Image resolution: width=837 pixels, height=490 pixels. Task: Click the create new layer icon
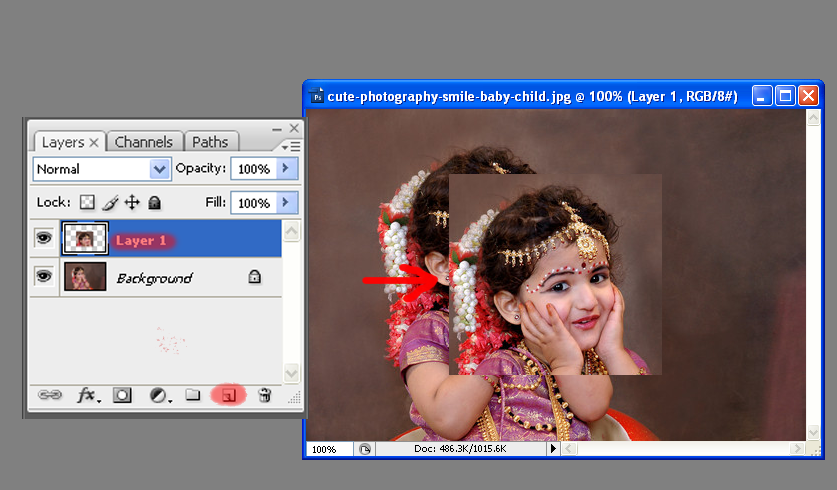click(x=229, y=395)
